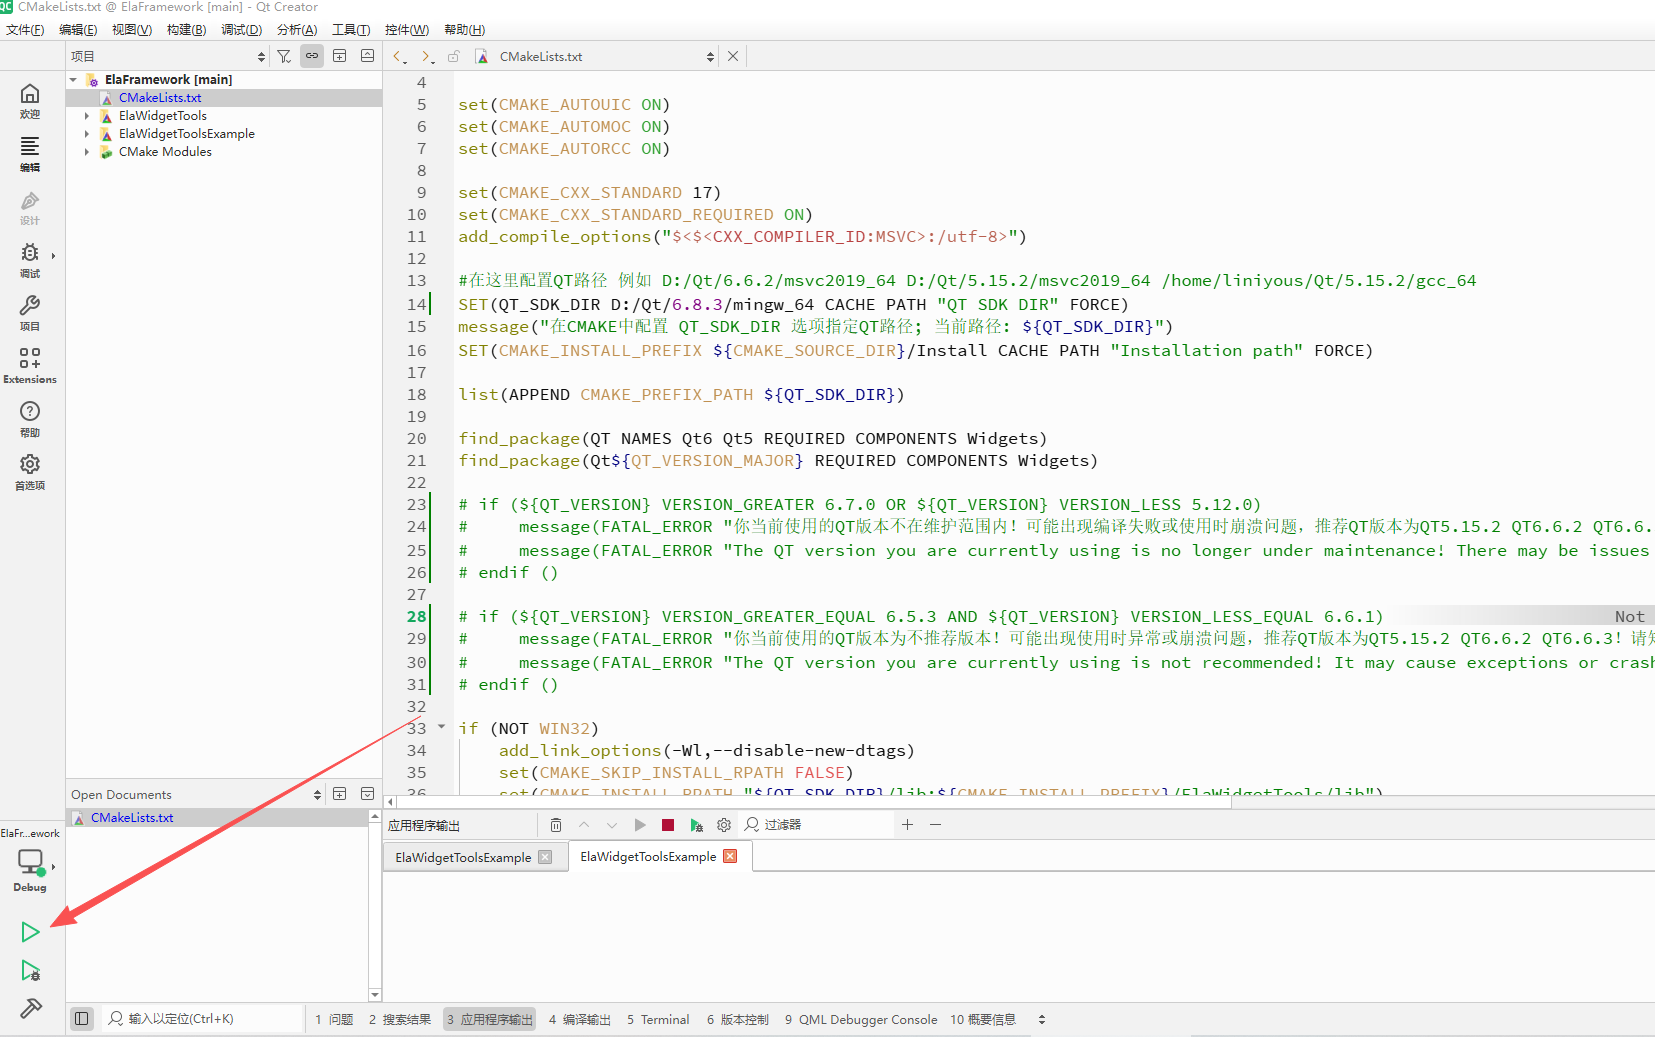1655x1037 pixels.
Task: Open the 5 Terminal pane
Action: 658,1020
